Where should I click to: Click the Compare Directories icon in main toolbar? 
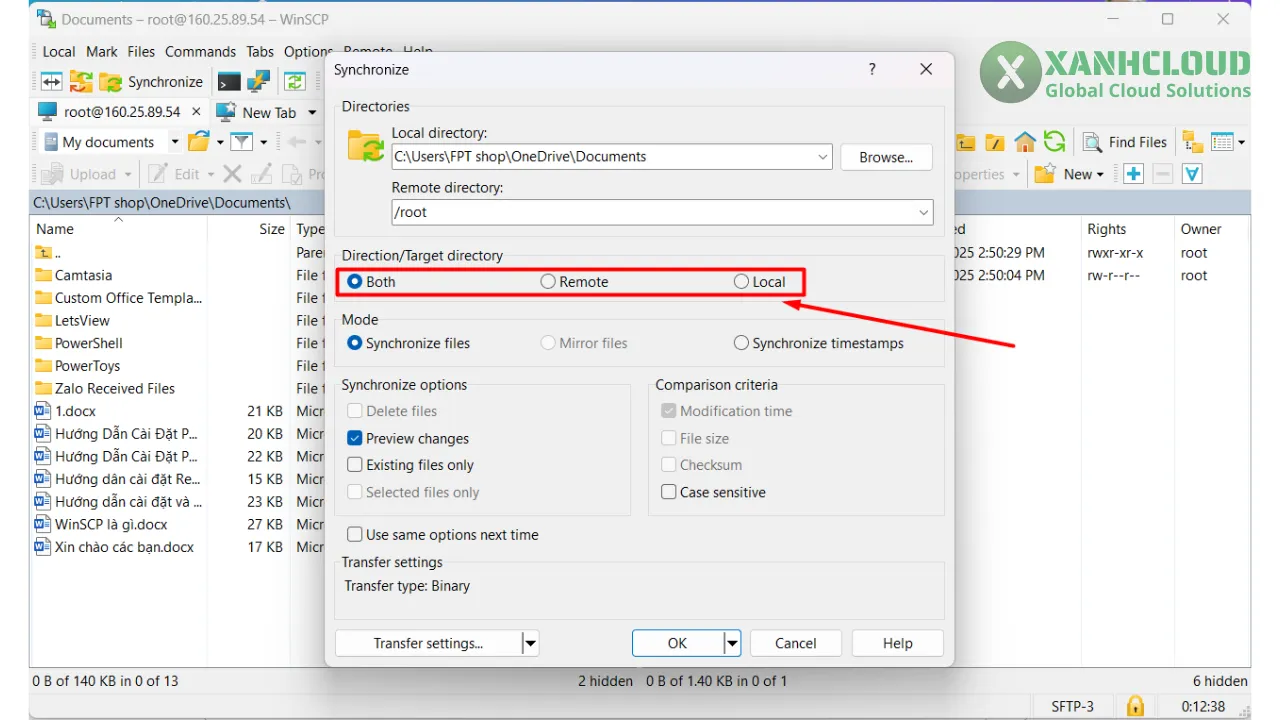(51, 82)
